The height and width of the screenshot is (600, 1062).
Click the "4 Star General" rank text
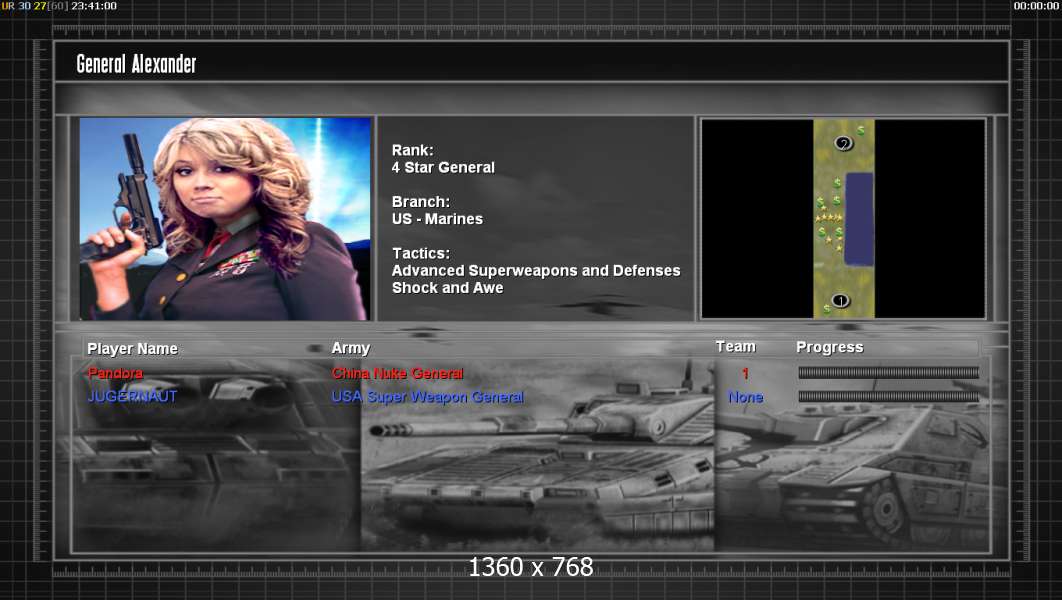(443, 167)
